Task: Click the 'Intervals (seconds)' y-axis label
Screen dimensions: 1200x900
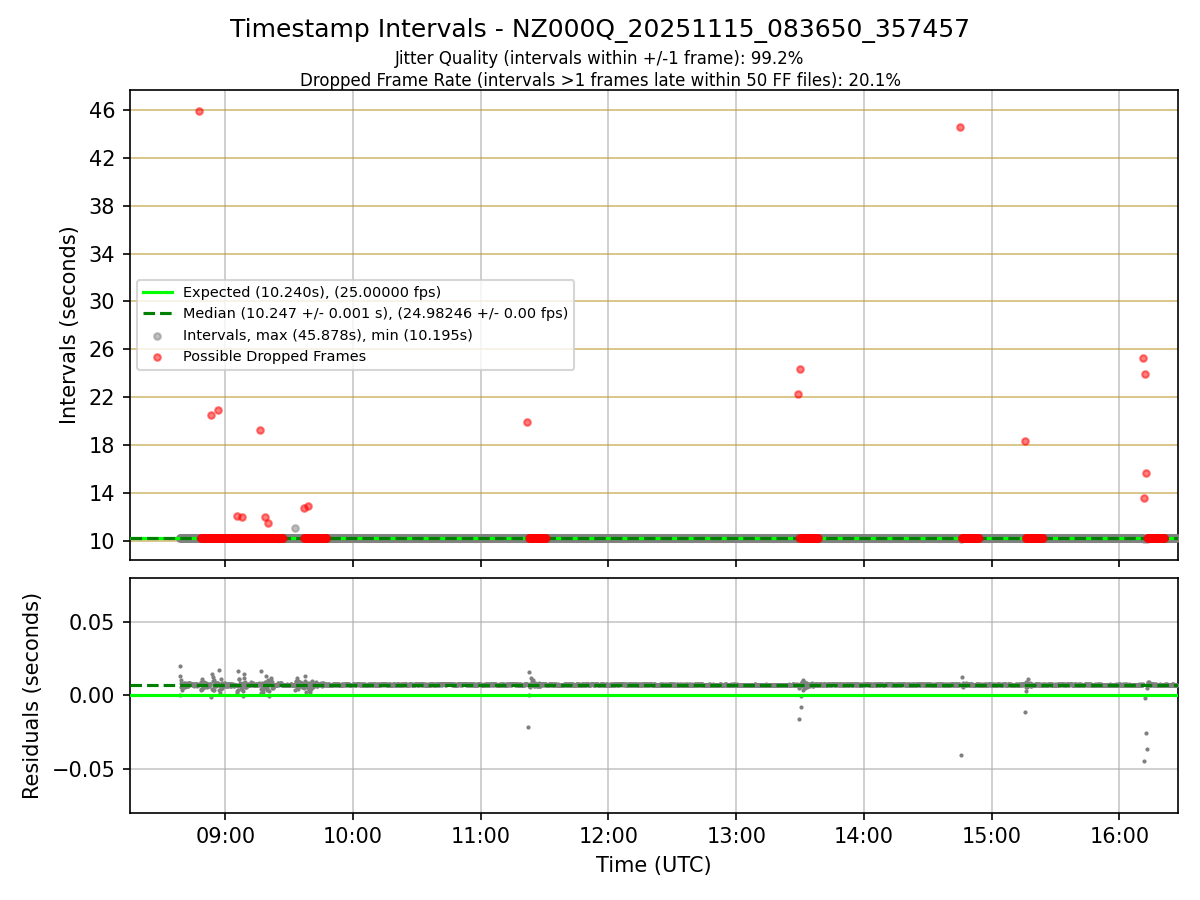Action: (x=68, y=325)
